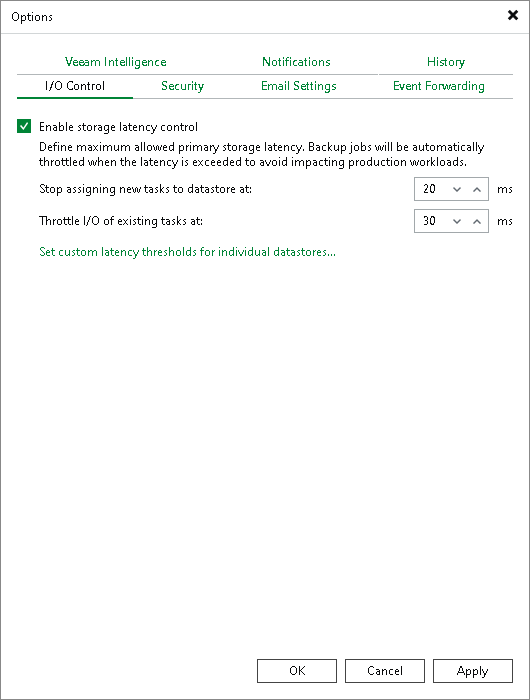Confirm settings with the OK button

[x=297, y=671]
